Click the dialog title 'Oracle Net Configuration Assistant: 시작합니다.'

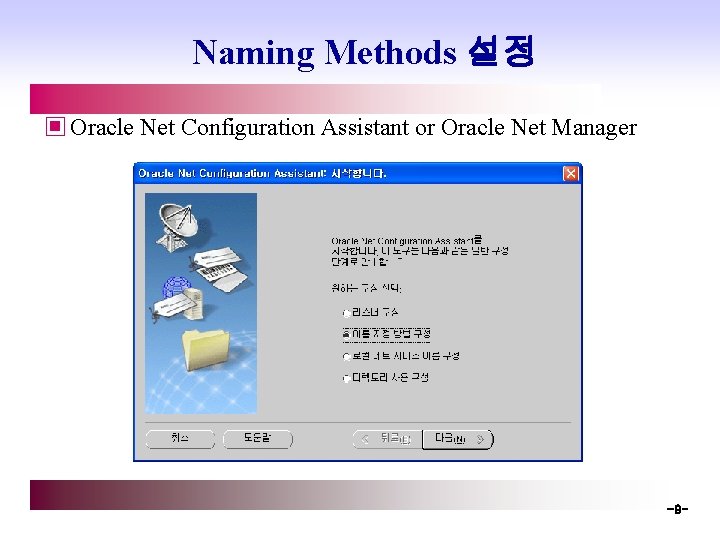tap(262, 174)
